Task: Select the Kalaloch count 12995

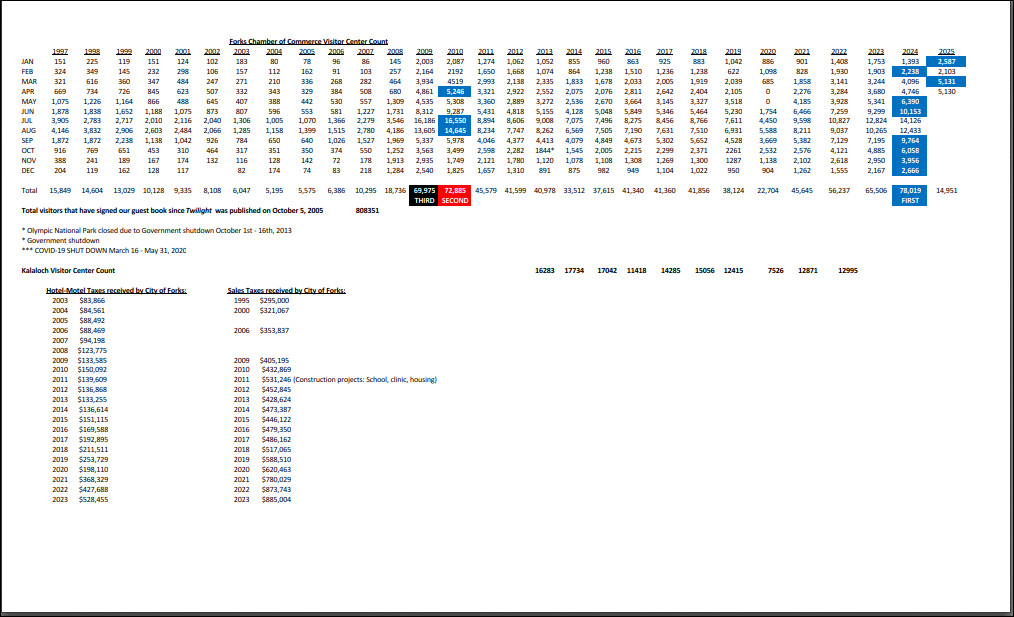Action: click(848, 270)
